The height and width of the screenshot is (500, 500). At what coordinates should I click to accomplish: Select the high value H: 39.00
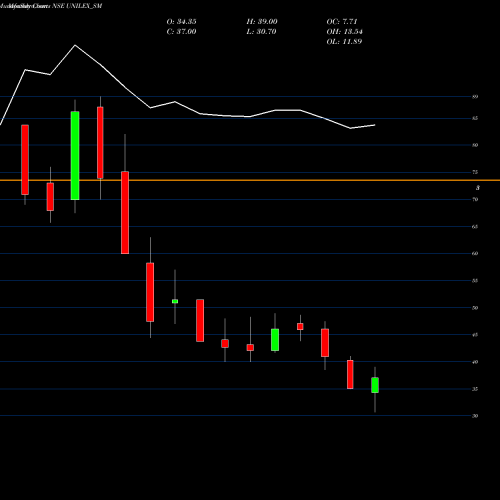pyautogui.click(x=262, y=22)
